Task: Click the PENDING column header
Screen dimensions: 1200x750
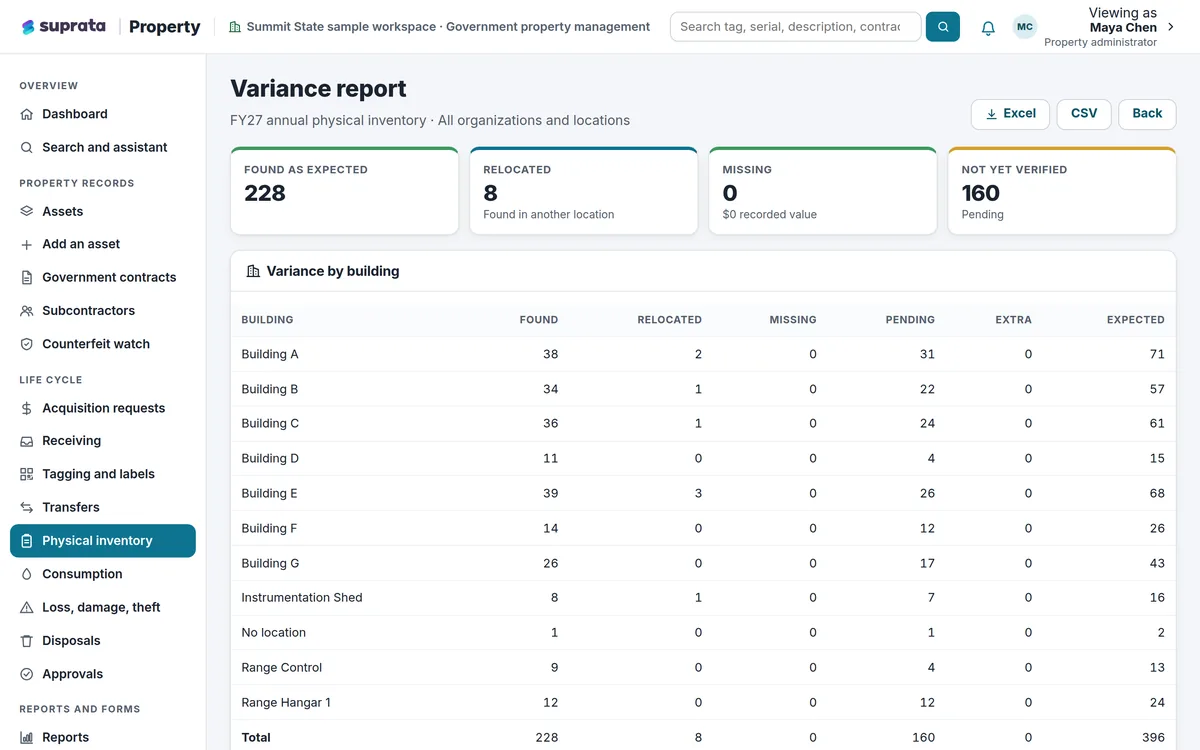Action: tap(910, 320)
